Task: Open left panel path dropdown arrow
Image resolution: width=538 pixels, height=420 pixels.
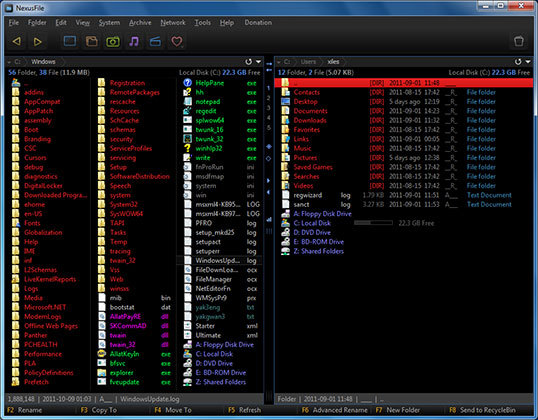Action: pos(259,62)
